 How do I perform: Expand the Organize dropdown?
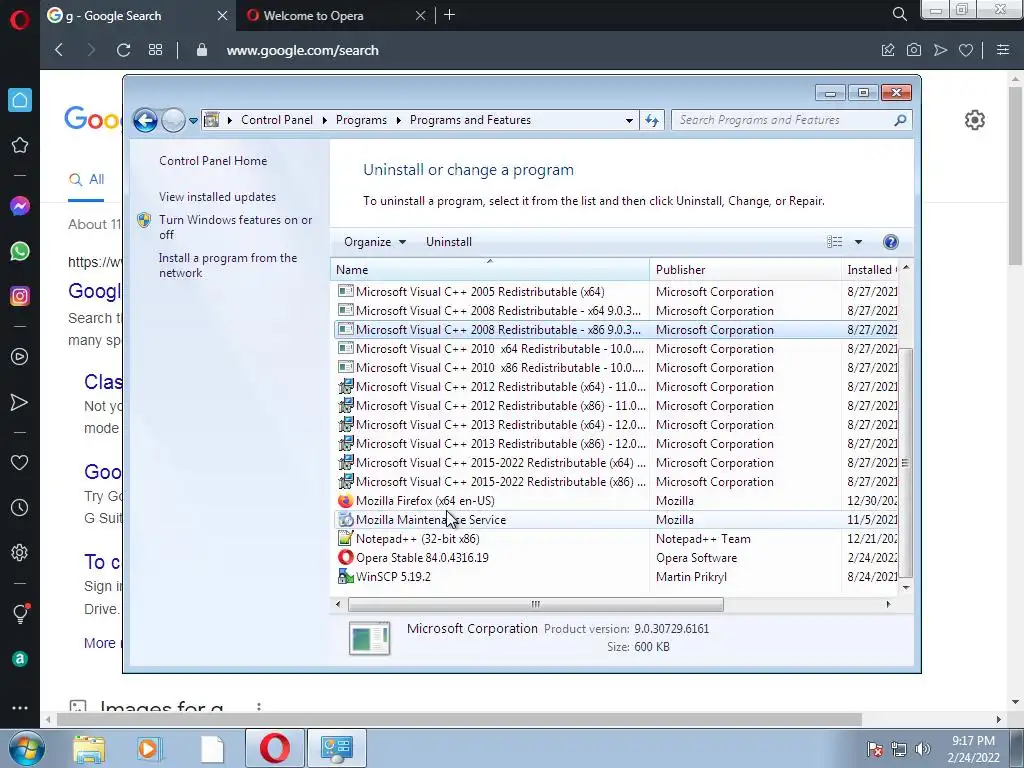tap(375, 242)
